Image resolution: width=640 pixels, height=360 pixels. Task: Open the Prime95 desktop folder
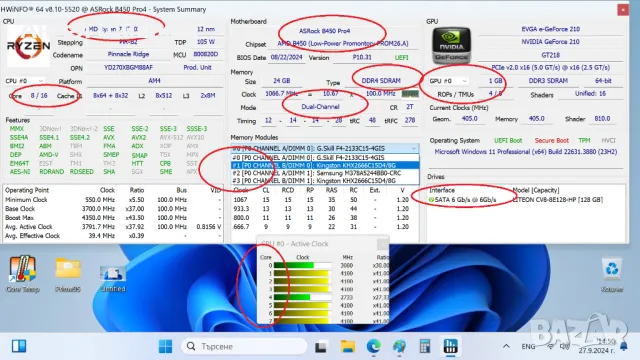pyautogui.click(x=68, y=274)
